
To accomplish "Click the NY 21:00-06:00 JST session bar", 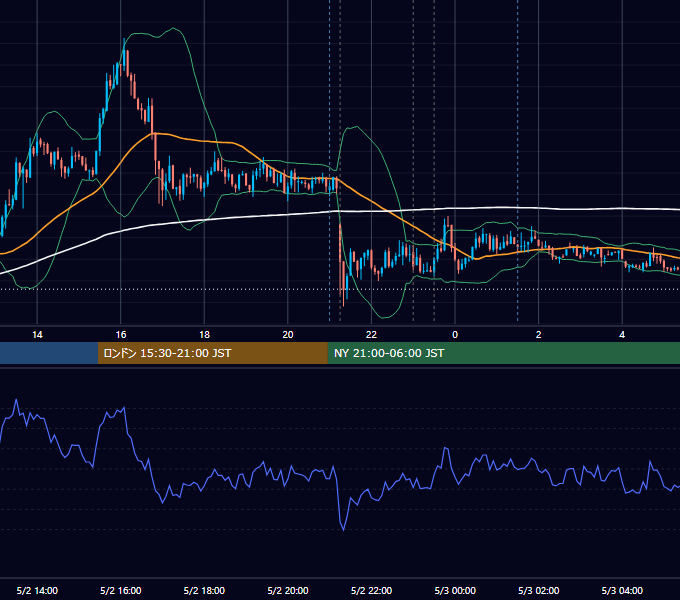I will (503, 353).
